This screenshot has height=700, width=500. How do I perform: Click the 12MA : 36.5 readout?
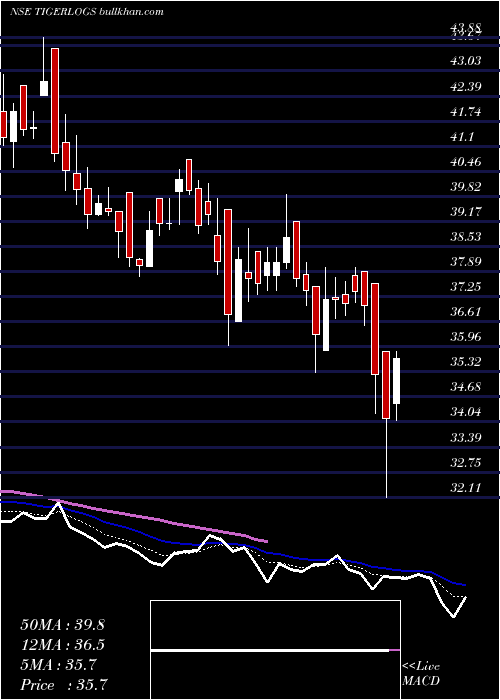pos(62,645)
